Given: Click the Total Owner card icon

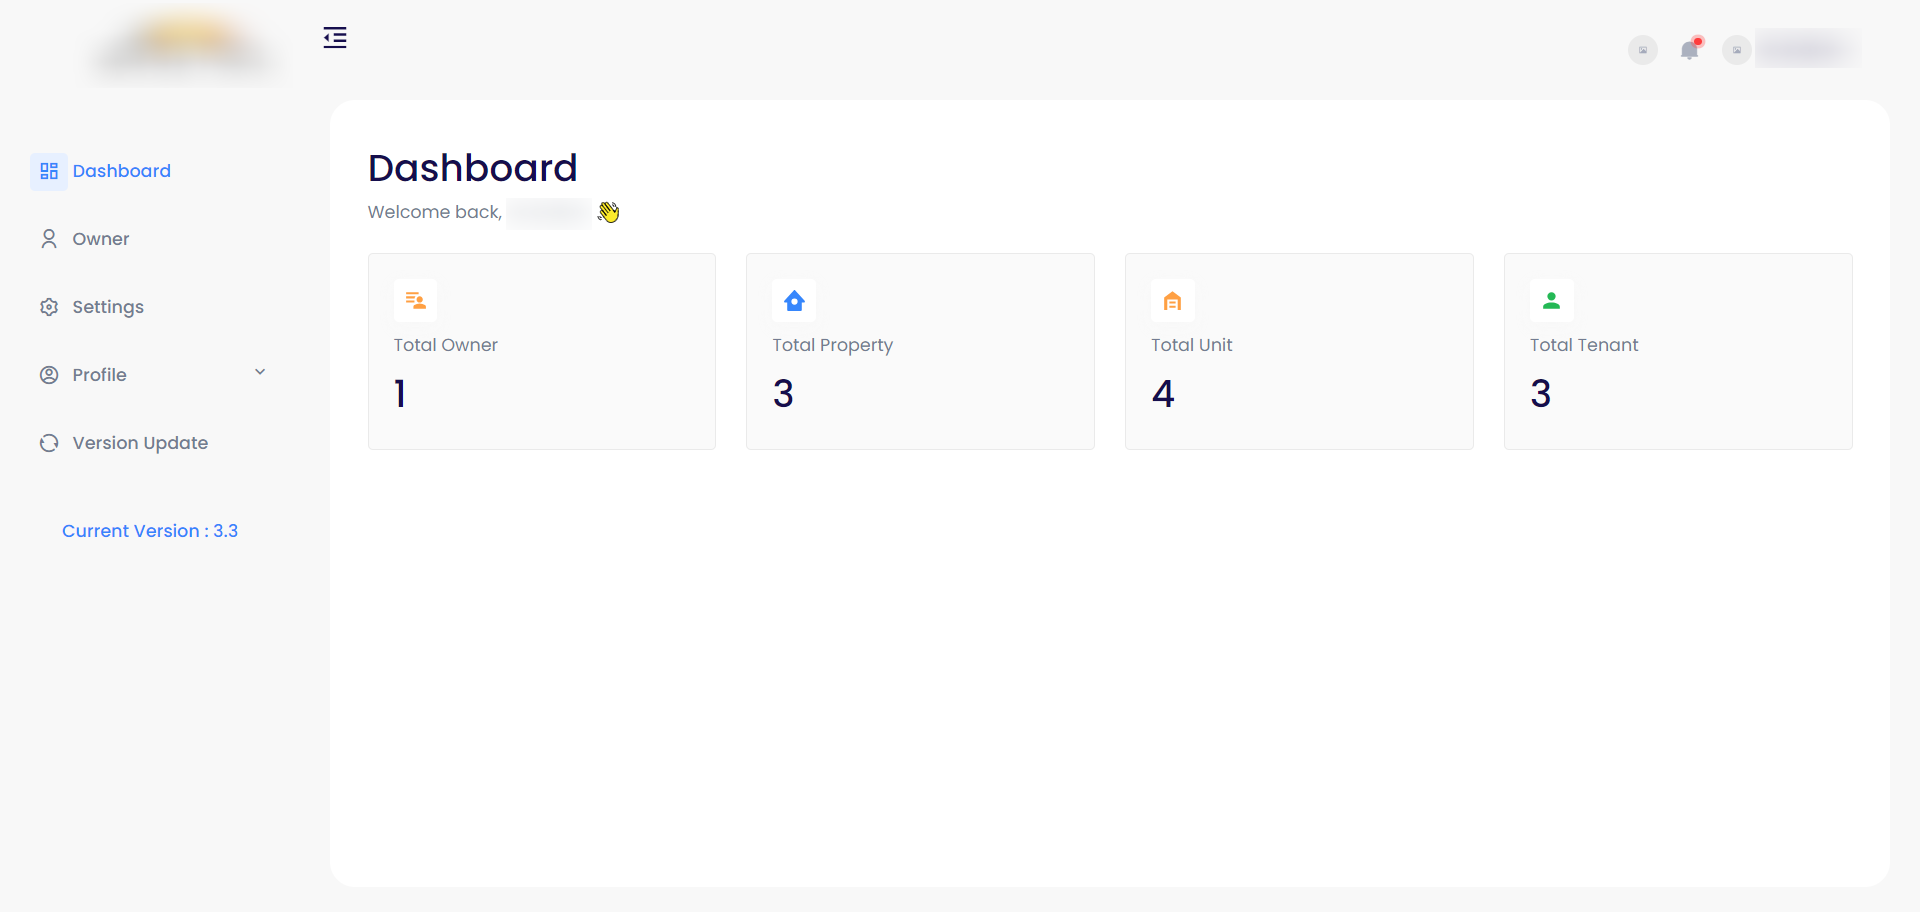Looking at the screenshot, I should pyautogui.click(x=415, y=301).
